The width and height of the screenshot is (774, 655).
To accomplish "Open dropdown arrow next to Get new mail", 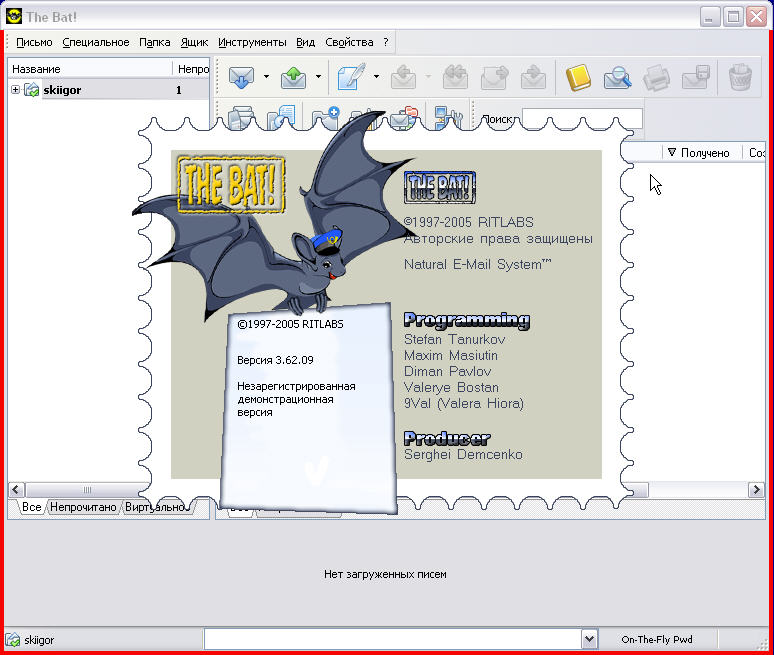I will (266, 77).
